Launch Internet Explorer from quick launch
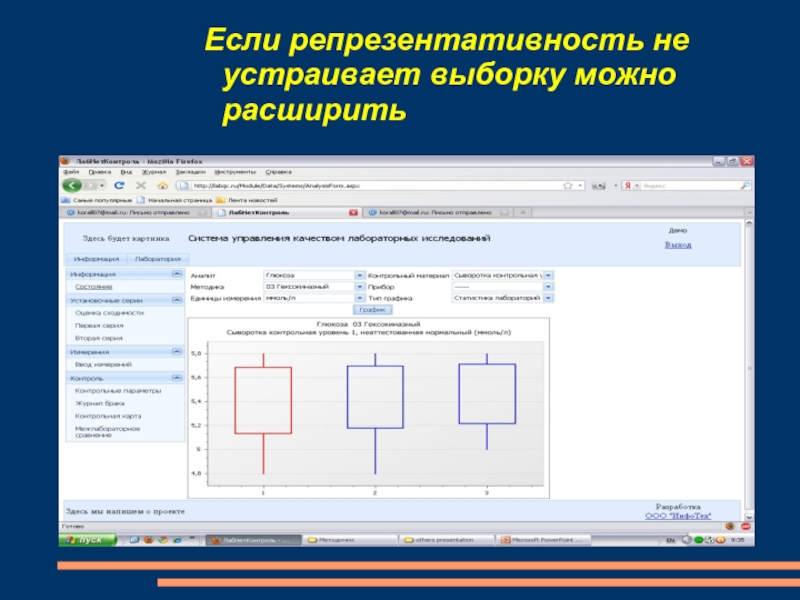 click(x=177, y=540)
